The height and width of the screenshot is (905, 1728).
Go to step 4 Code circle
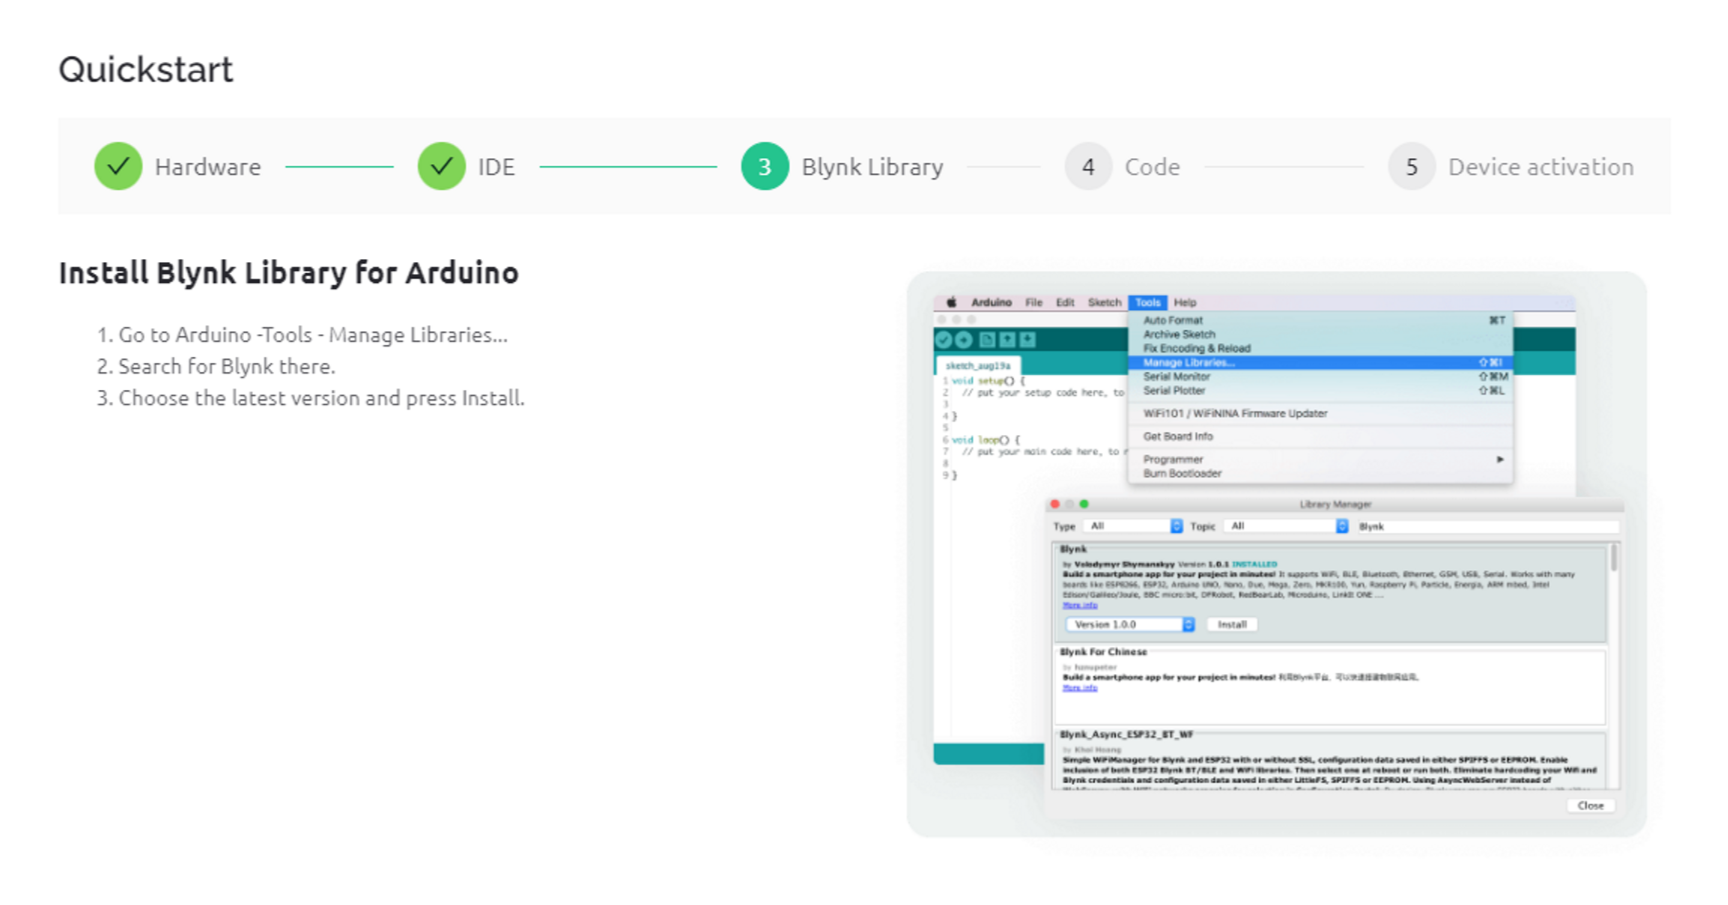click(1088, 166)
